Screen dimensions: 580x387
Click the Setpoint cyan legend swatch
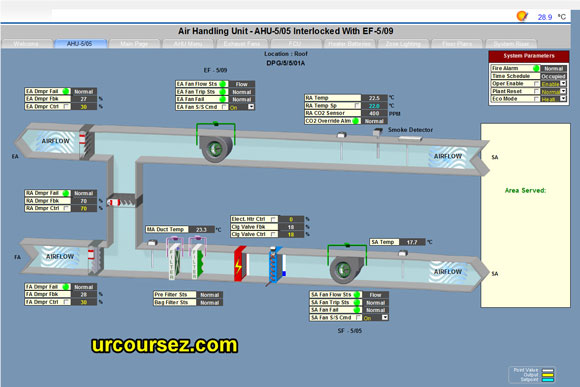click(547, 380)
